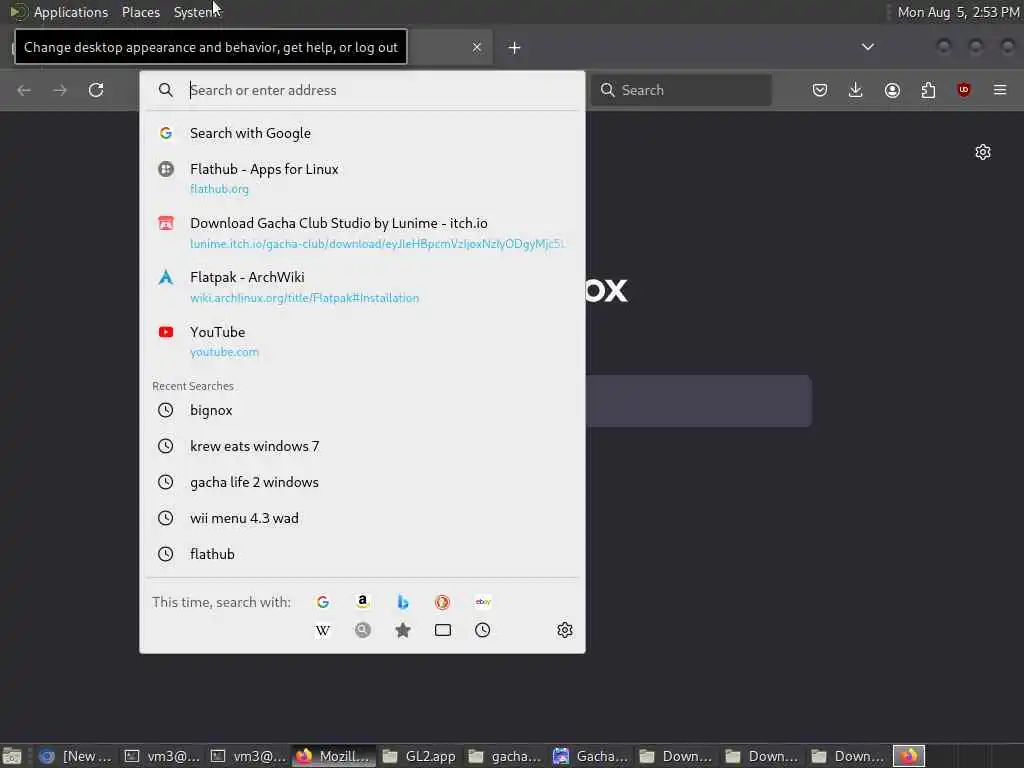This screenshot has width=1024, height=768.
Task: Open the Places menu
Action: coord(140,12)
